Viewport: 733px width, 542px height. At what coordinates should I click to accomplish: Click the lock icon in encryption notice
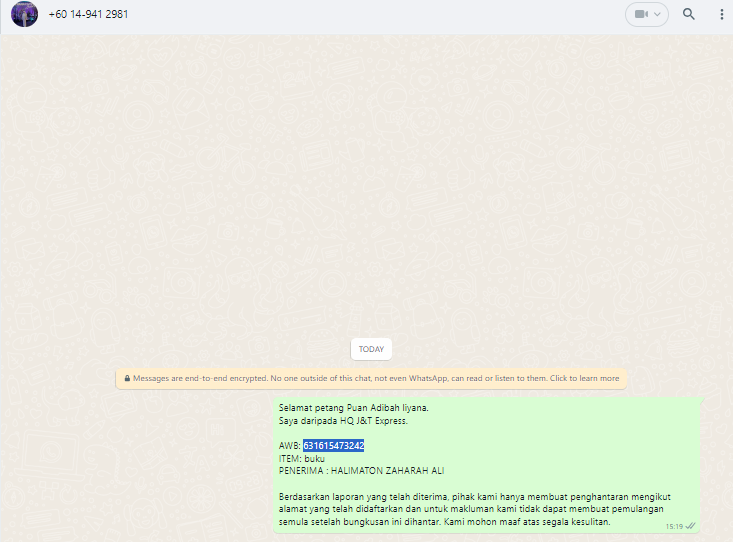click(127, 378)
